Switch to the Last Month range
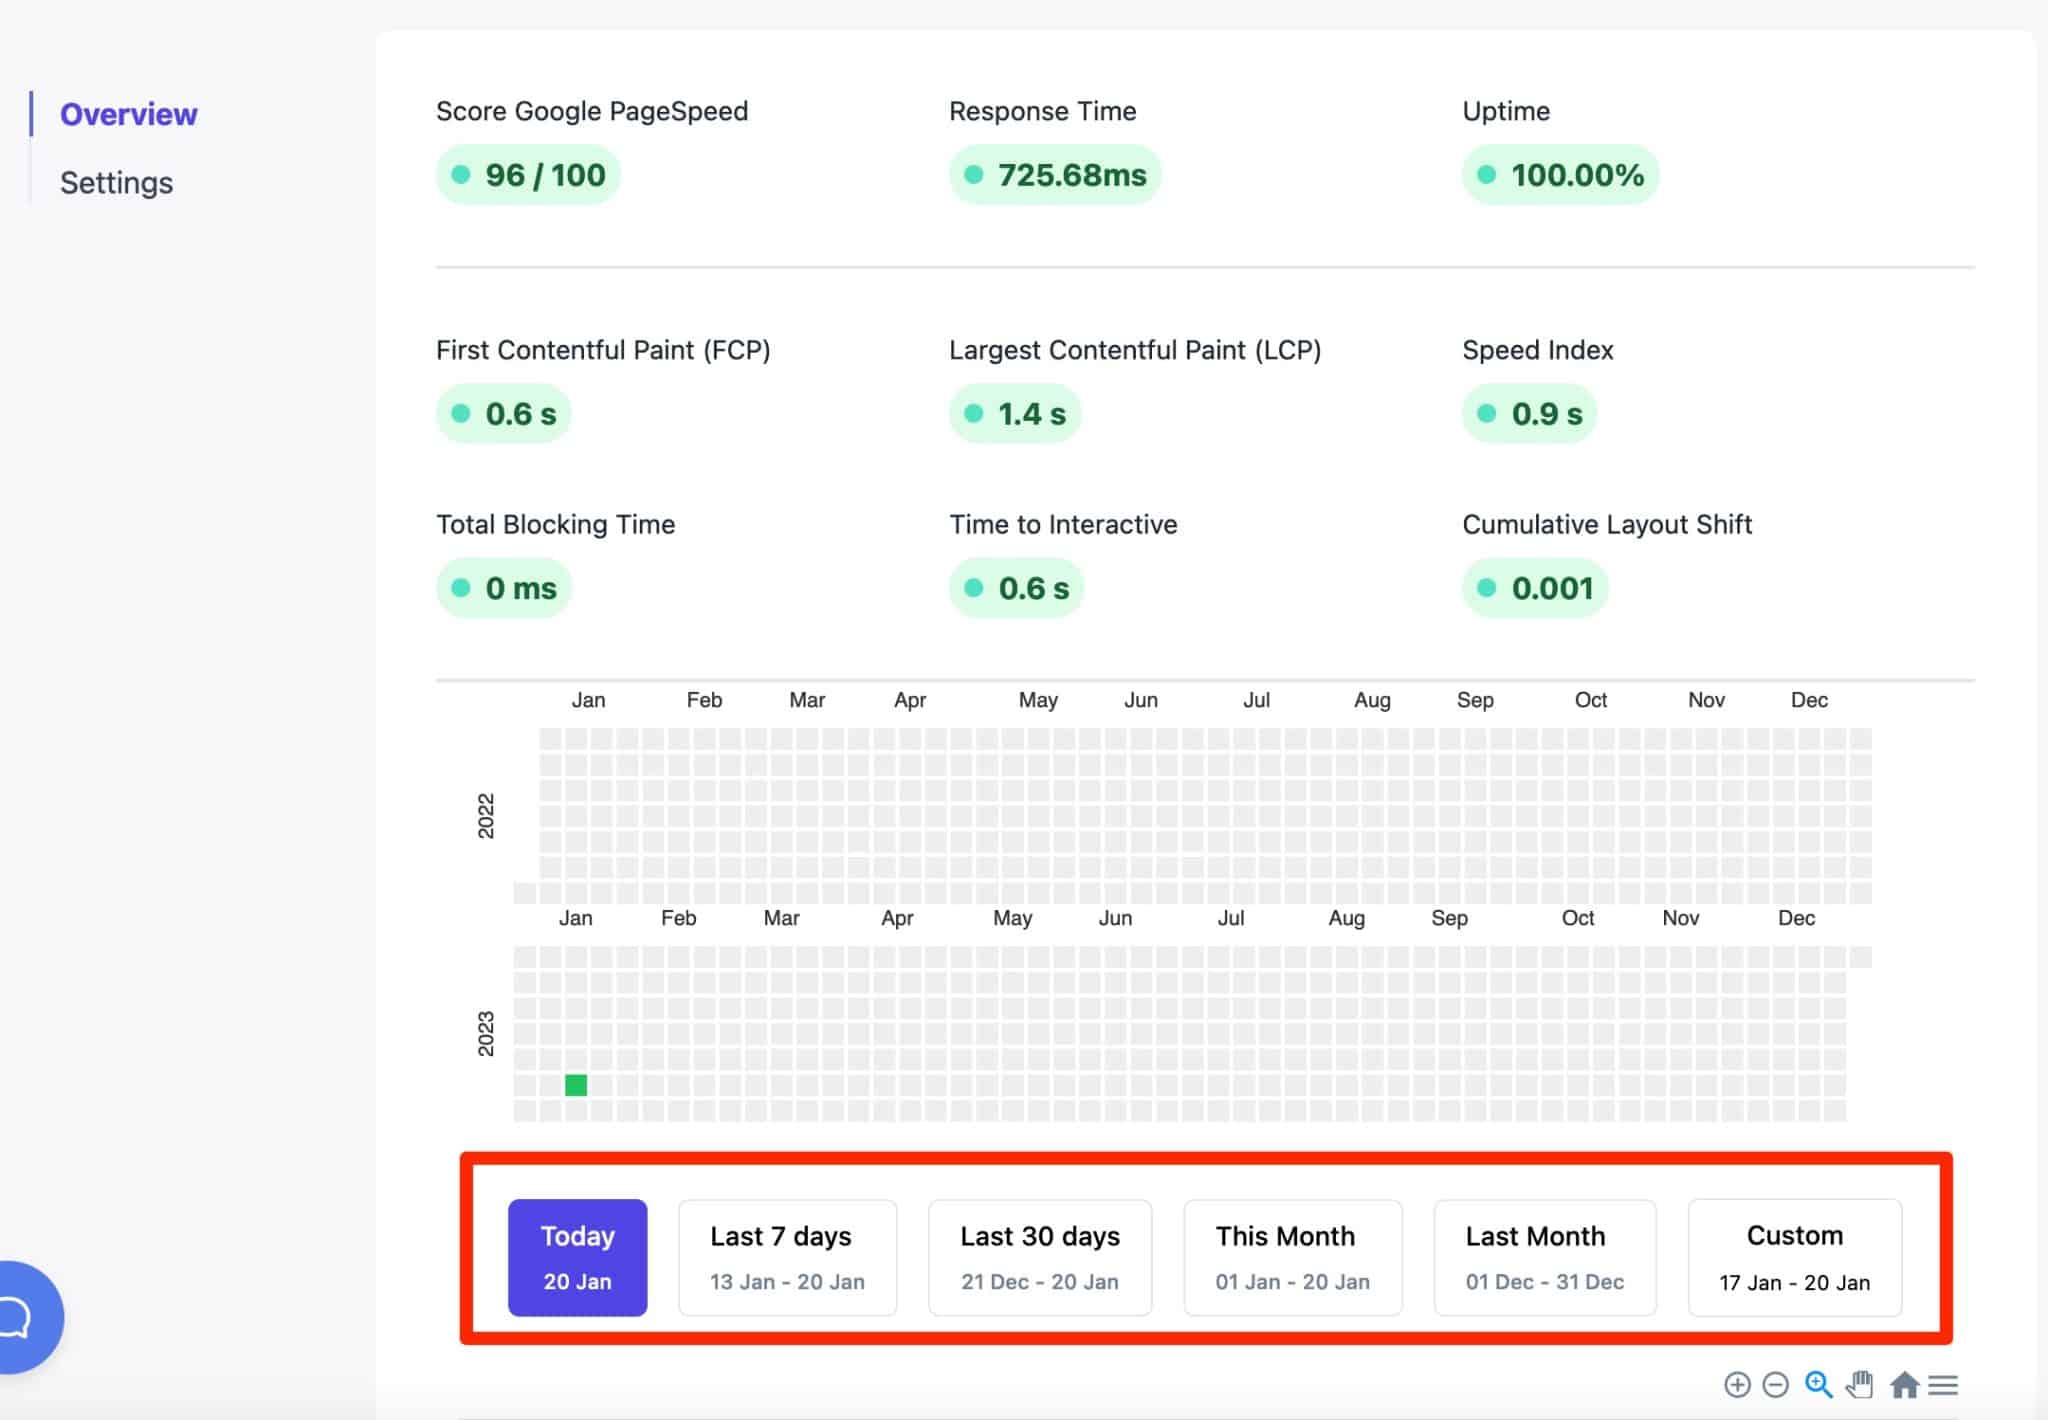 pyautogui.click(x=1544, y=1257)
